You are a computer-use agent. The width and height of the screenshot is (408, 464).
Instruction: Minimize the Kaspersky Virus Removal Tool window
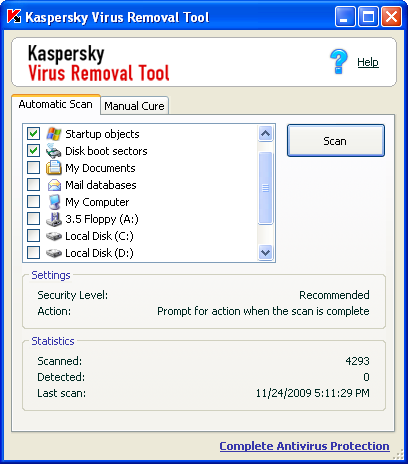345,16
